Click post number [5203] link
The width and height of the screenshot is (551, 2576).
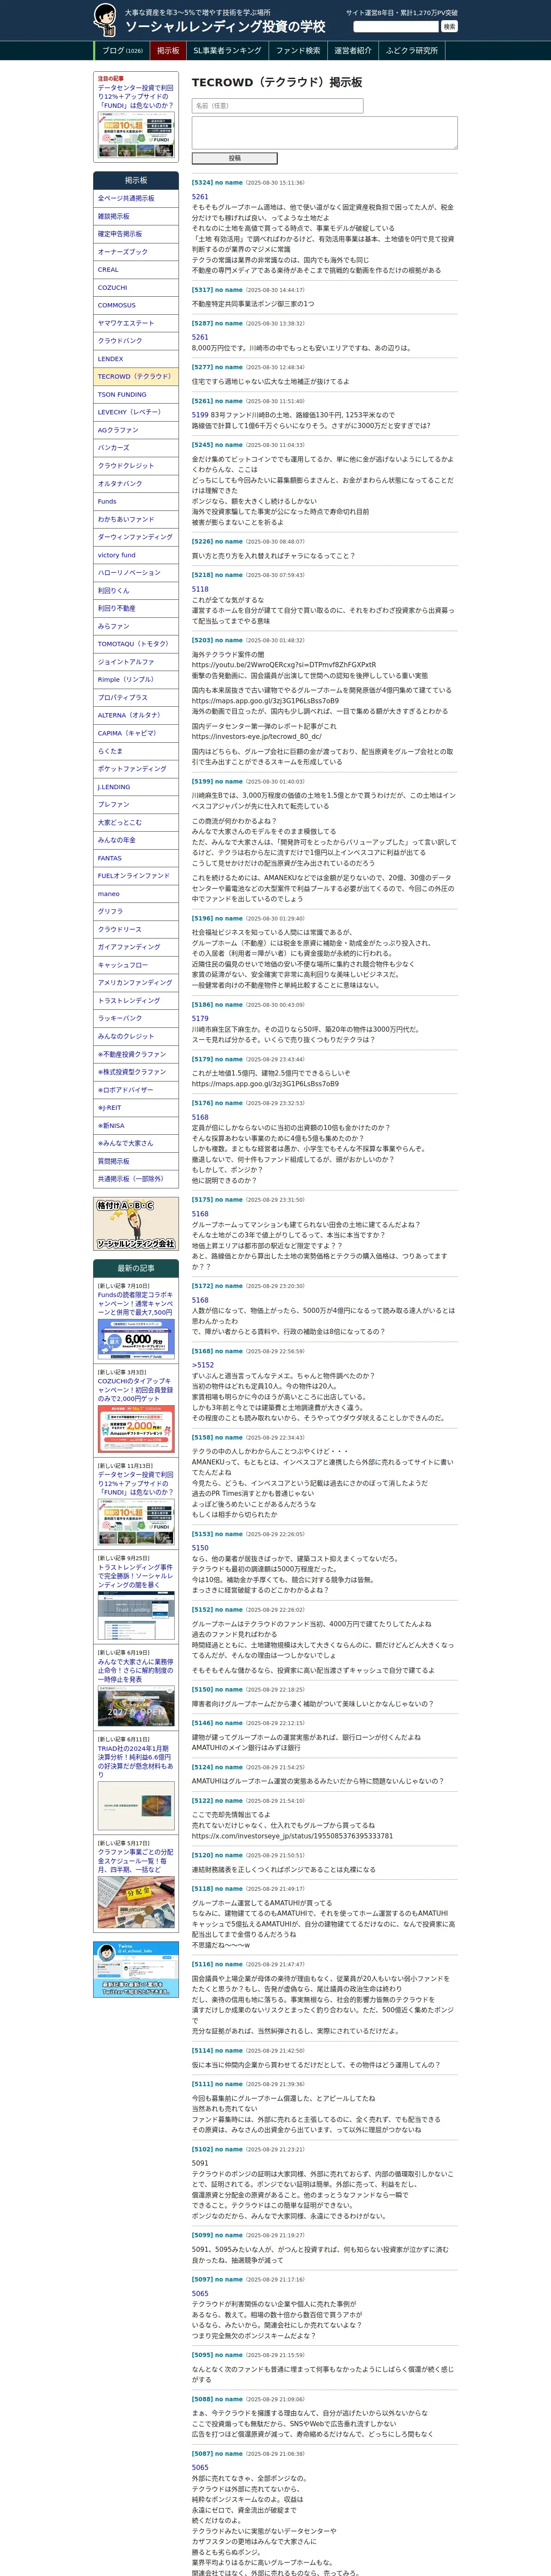(x=202, y=640)
